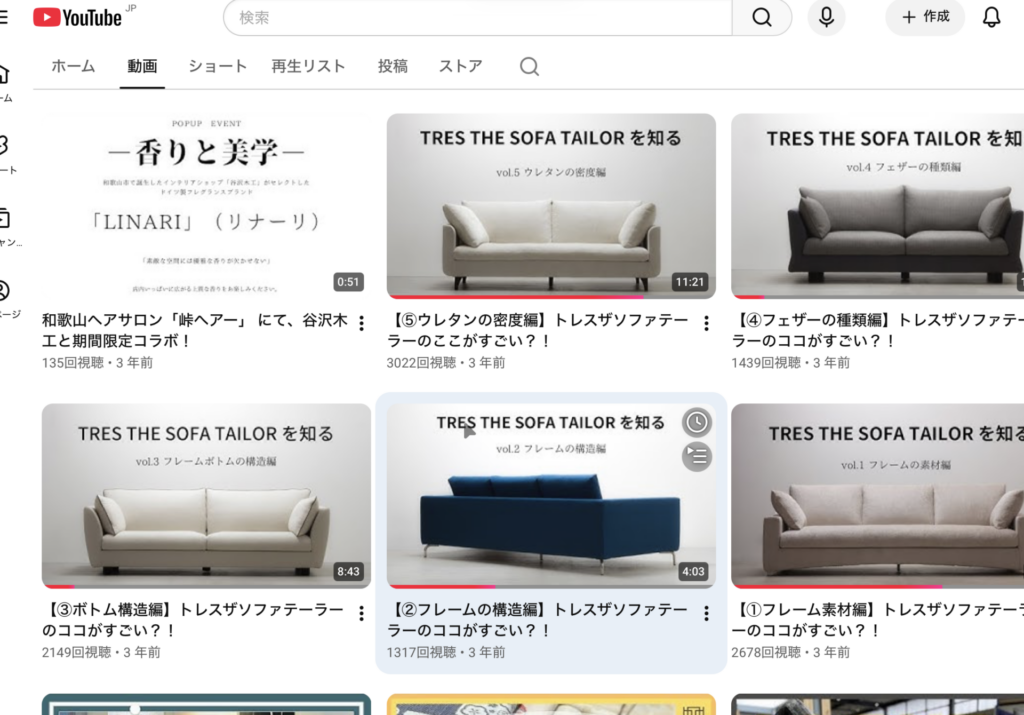Open the hamburger guide menu
The image size is (1024, 715).
(3, 17)
